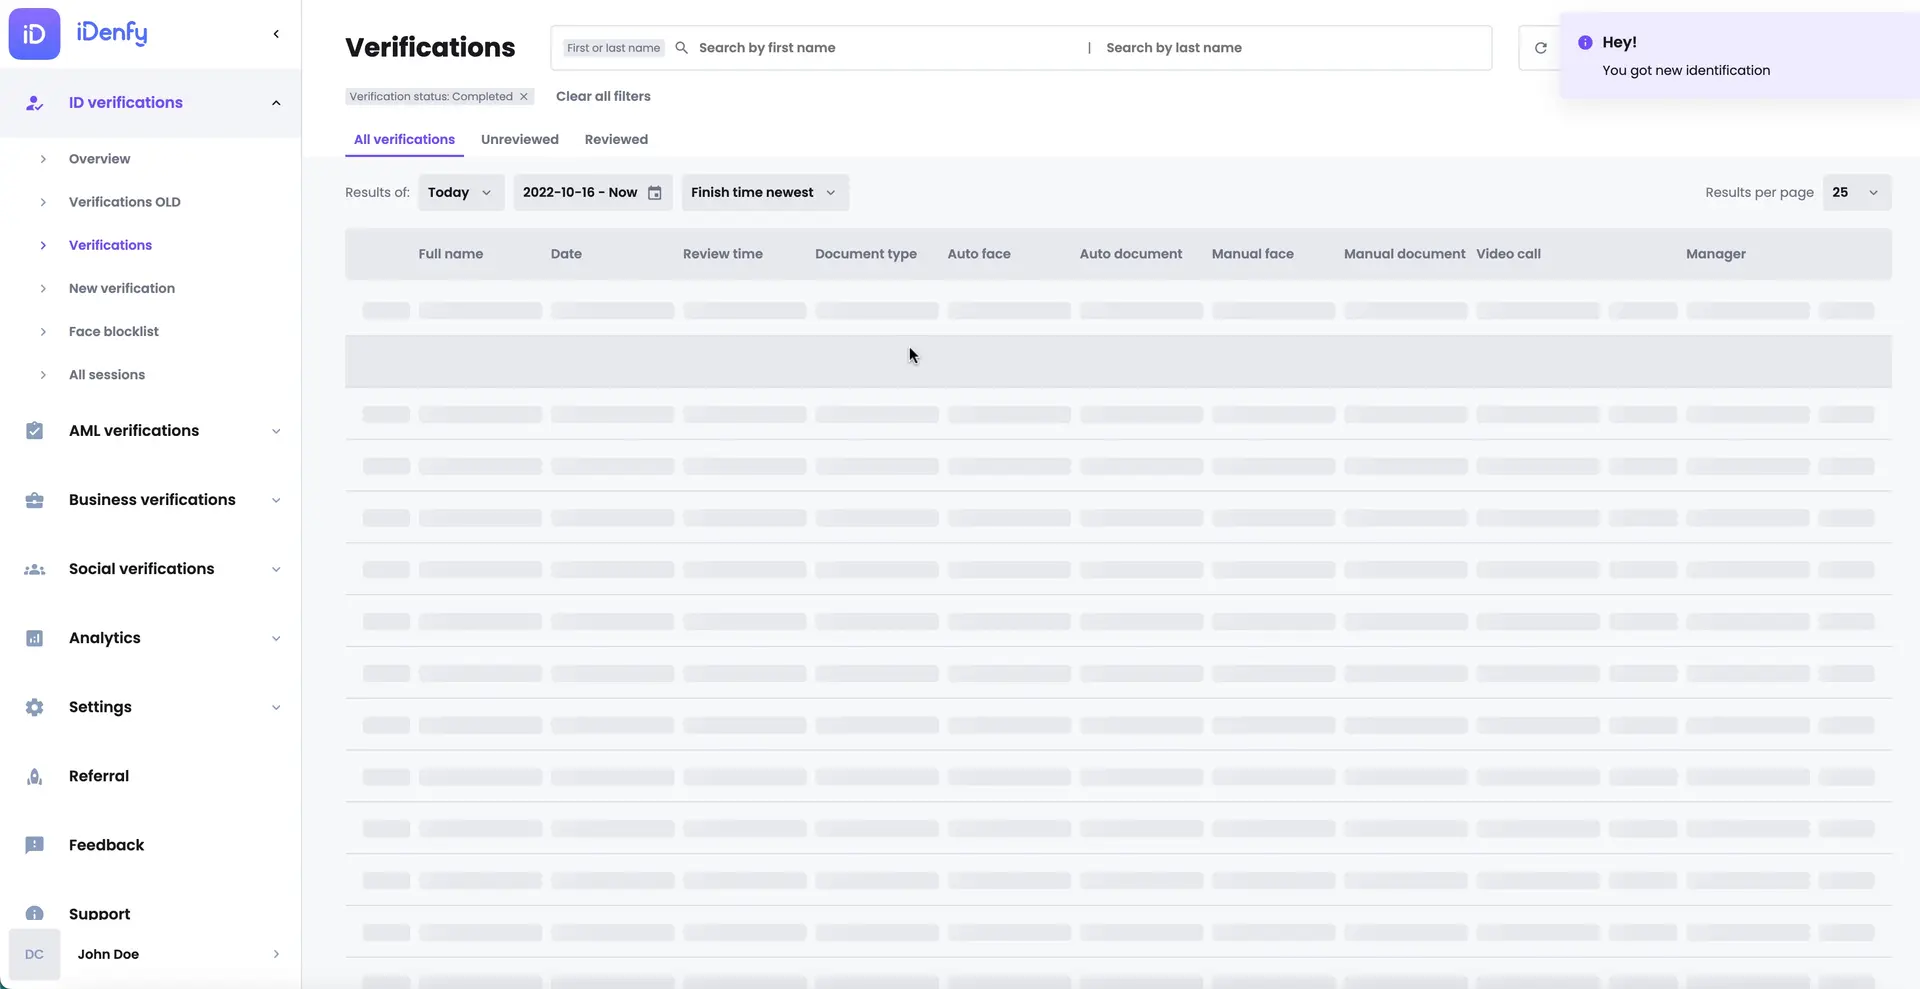Change results per page dropdown
The height and width of the screenshot is (989, 1920).
click(1856, 193)
